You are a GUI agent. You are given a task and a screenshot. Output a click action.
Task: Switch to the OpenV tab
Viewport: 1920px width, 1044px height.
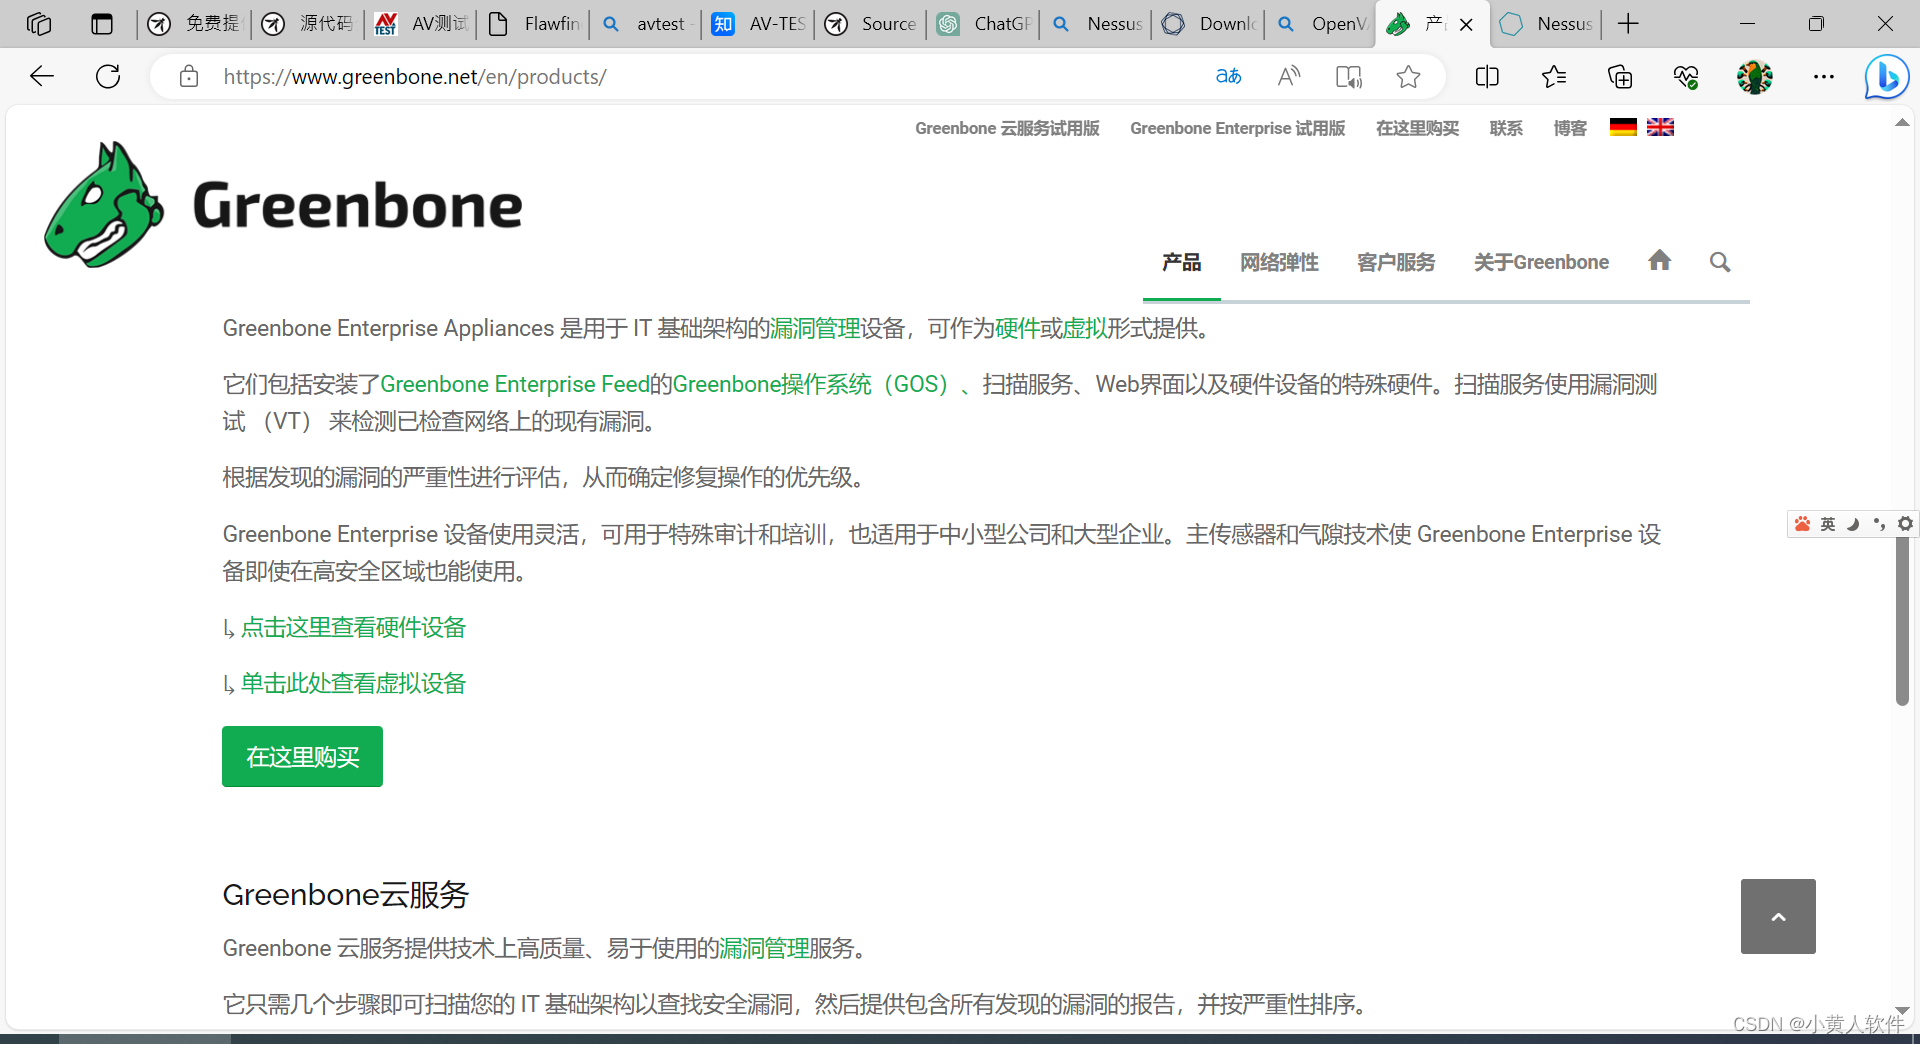tap(1321, 24)
